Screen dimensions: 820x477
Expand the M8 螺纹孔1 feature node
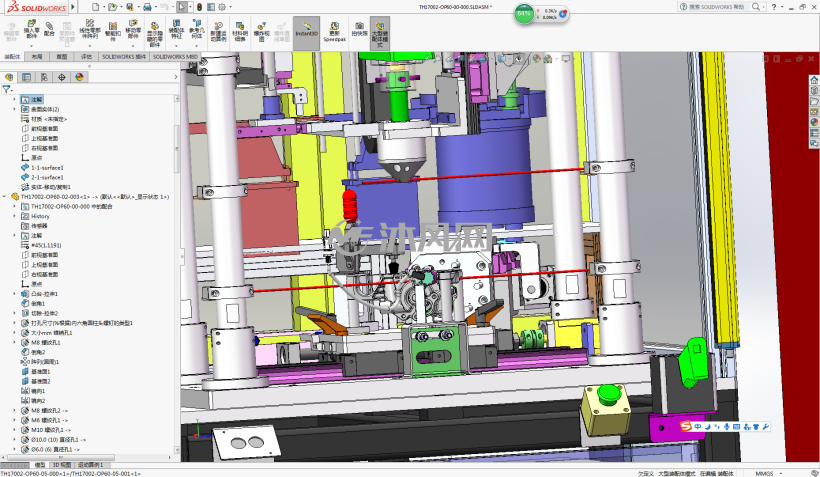(14, 342)
